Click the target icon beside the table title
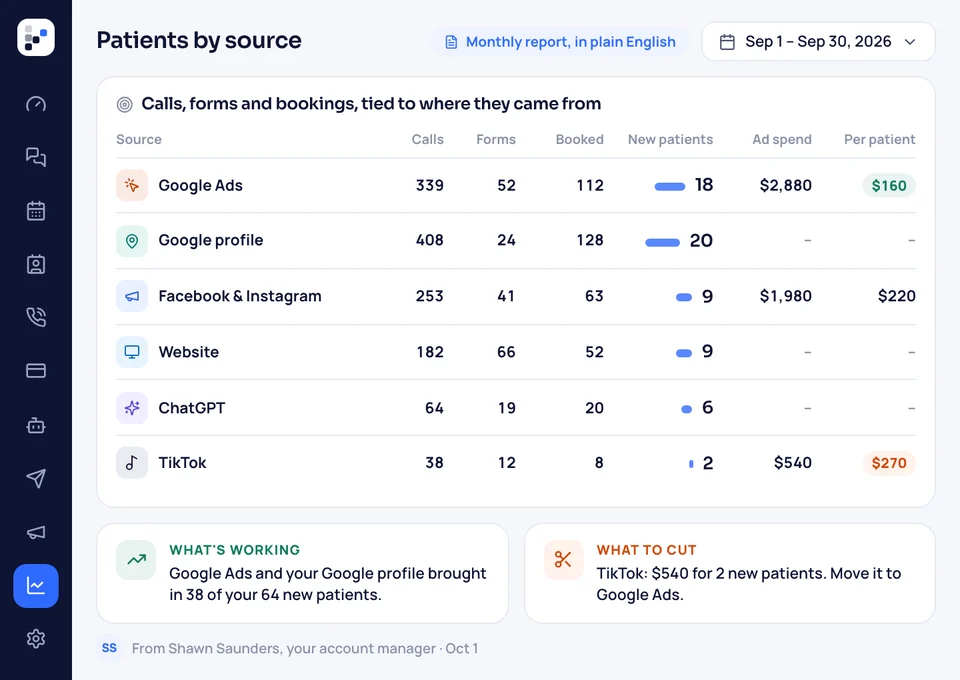Screen dimensions: 960x680 point(124,105)
